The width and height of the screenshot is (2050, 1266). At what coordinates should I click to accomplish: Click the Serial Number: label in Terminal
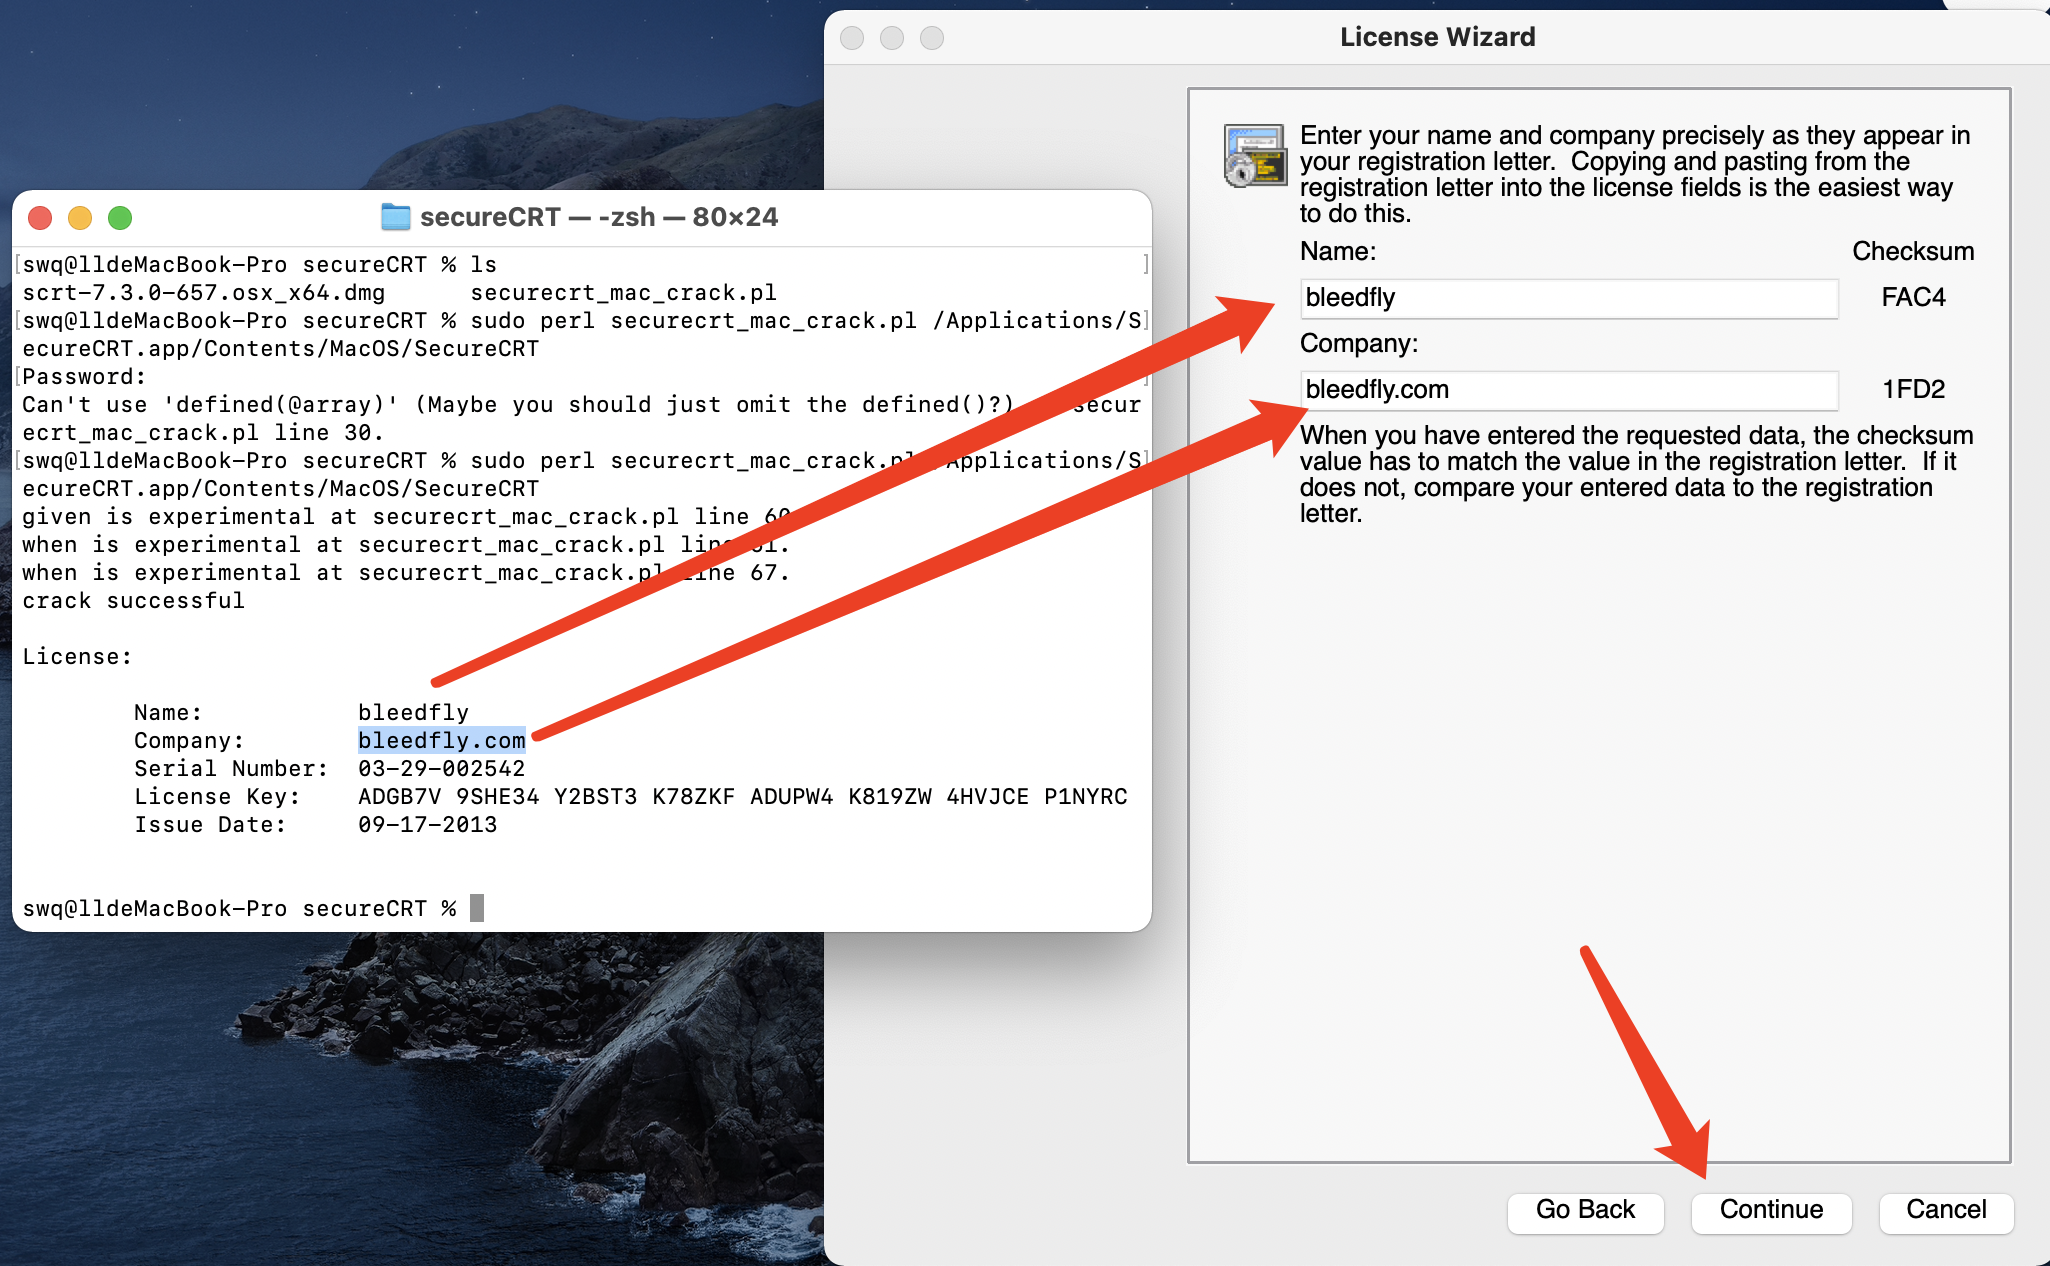pos(231,769)
